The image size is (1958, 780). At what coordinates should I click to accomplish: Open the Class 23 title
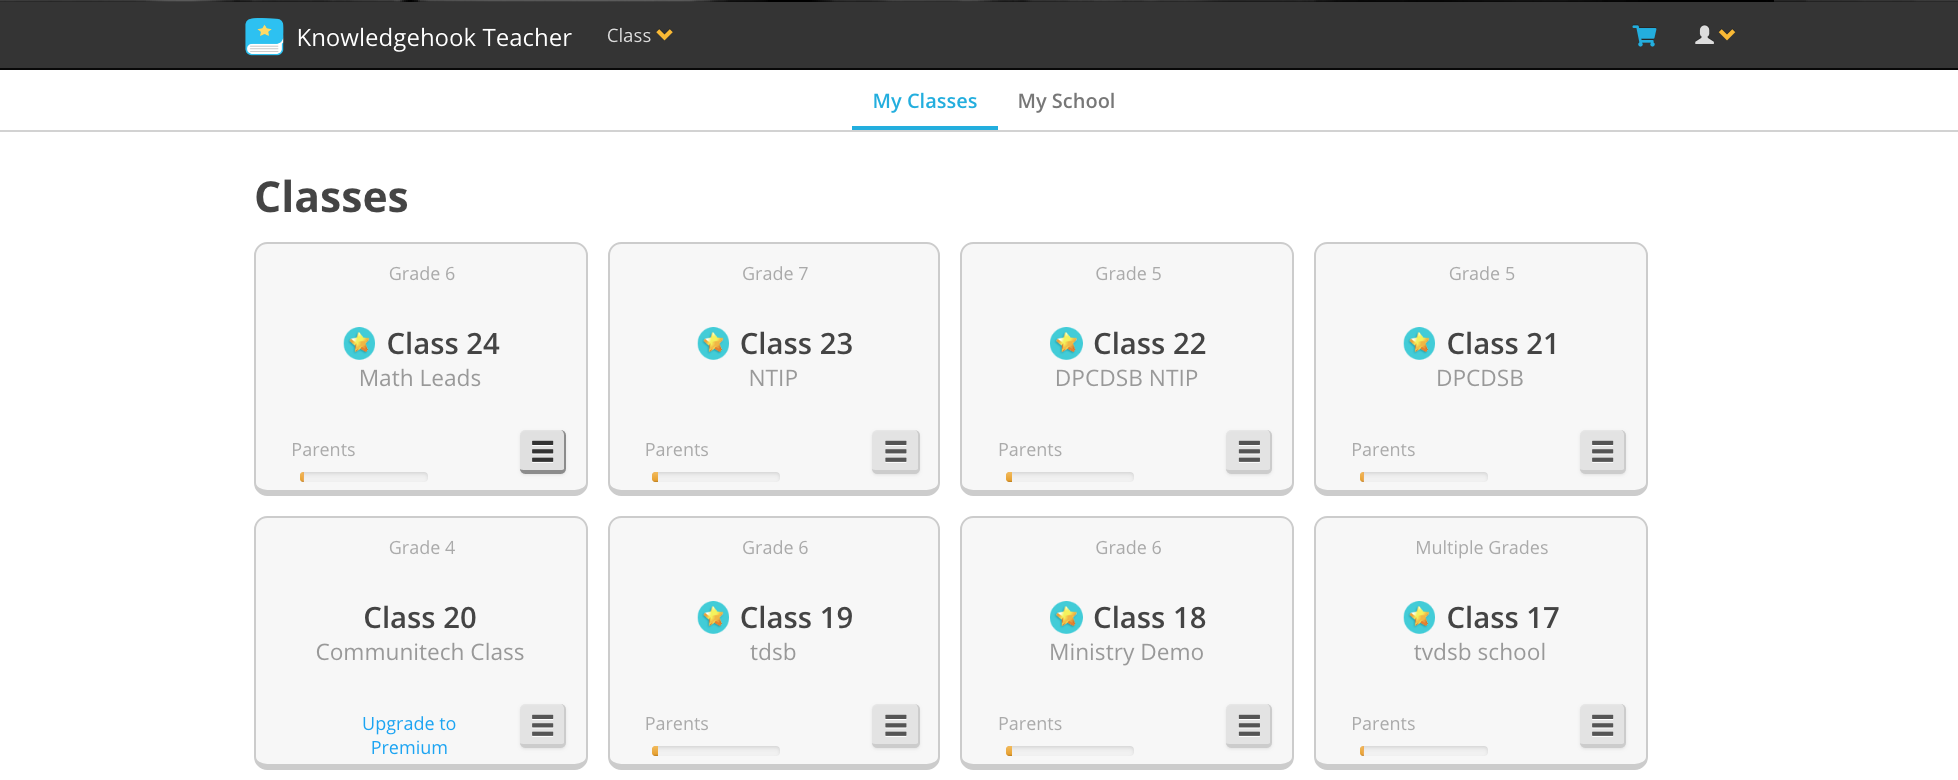click(796, 343)
